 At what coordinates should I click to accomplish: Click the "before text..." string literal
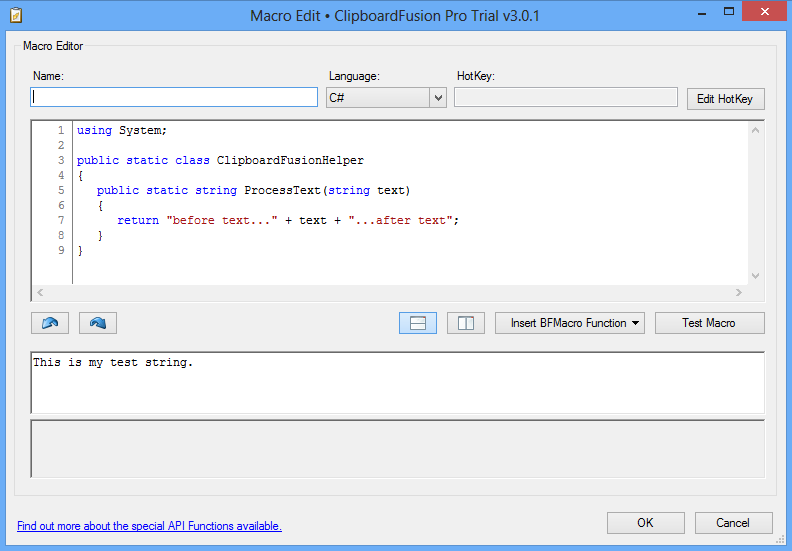pyautogui.click(x=222, y=221)
